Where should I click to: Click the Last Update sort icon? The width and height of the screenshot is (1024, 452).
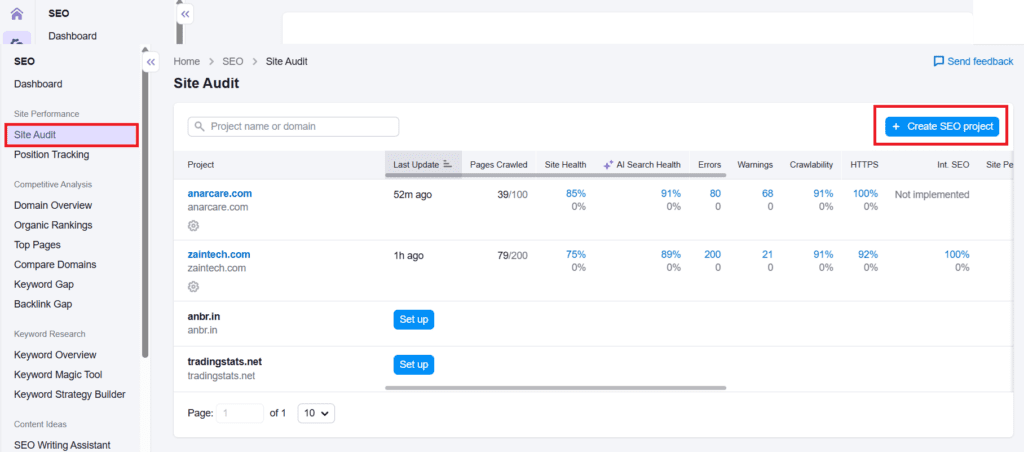(x=448, y=164)
